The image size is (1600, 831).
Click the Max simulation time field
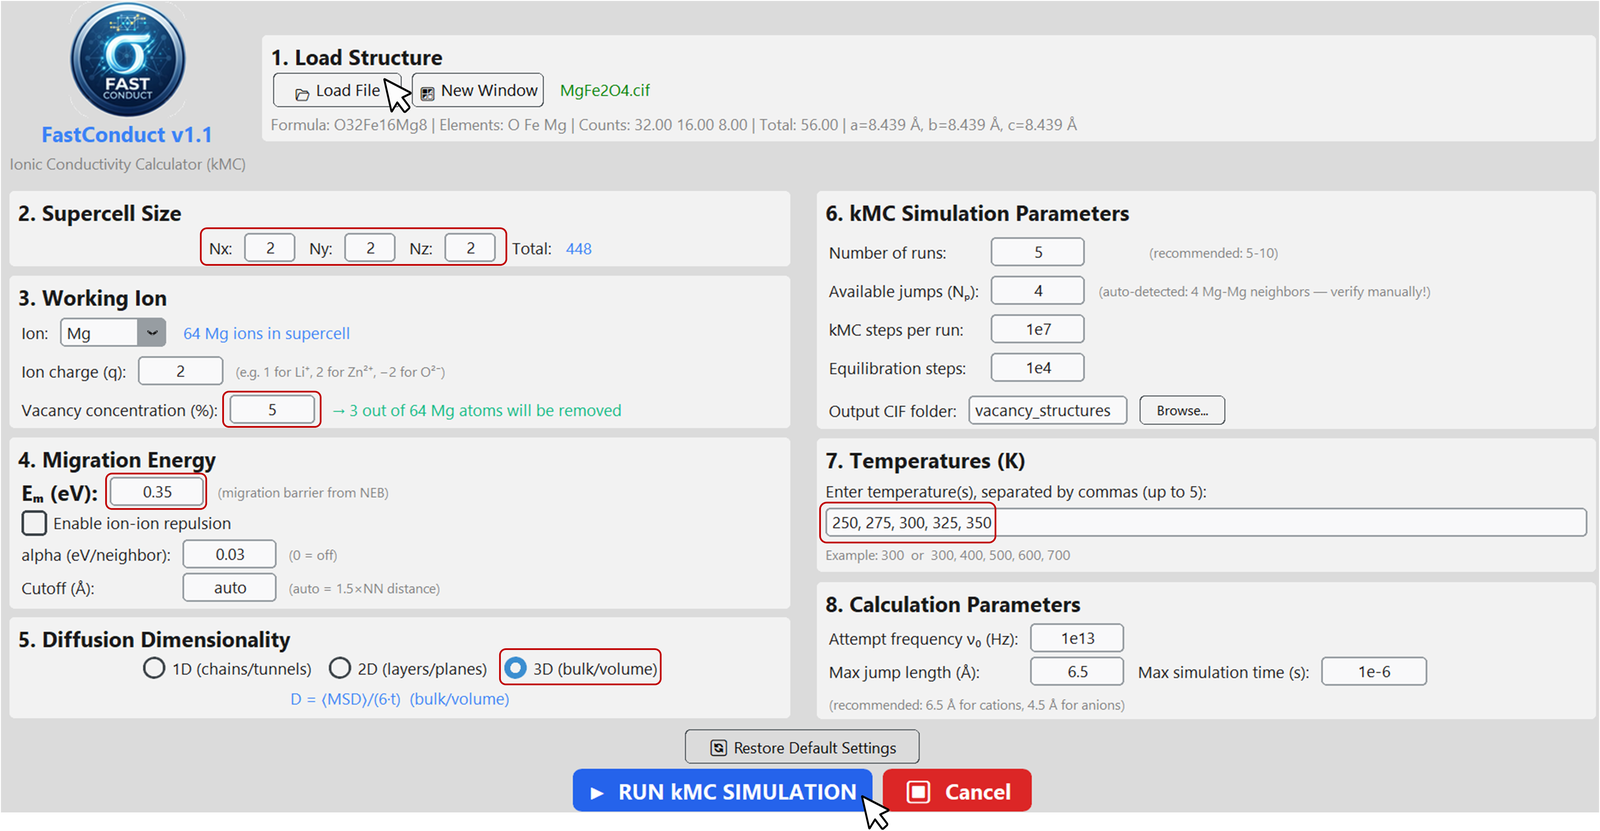pos(1374,672)
